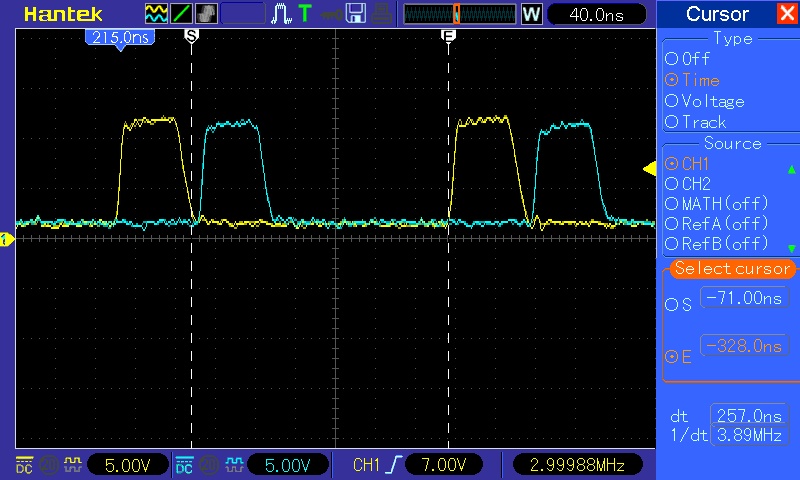Click the green diagonal line icon
The width and height of the screenshot is (800, 480).
pos(181,14)
